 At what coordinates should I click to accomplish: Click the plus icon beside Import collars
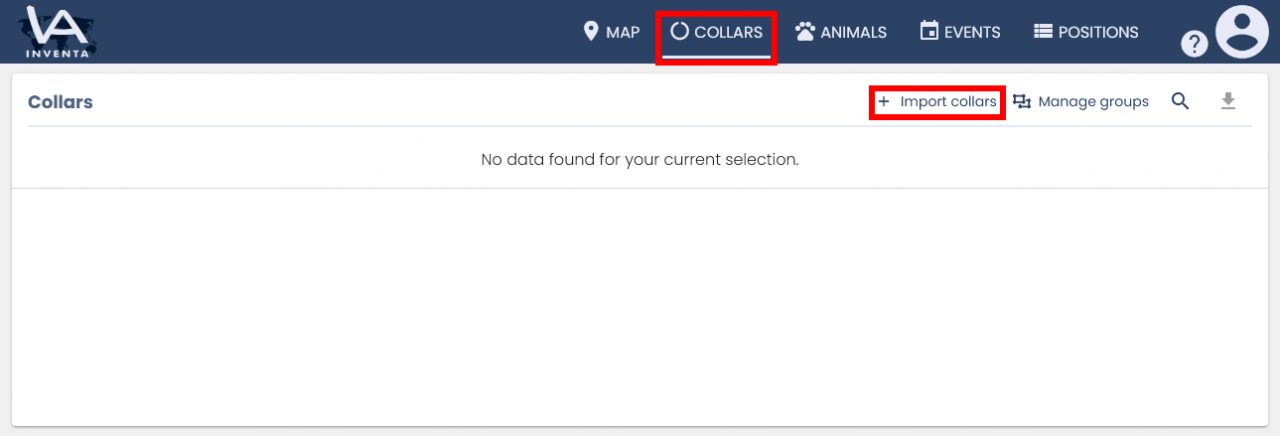(x=883, y=102)
